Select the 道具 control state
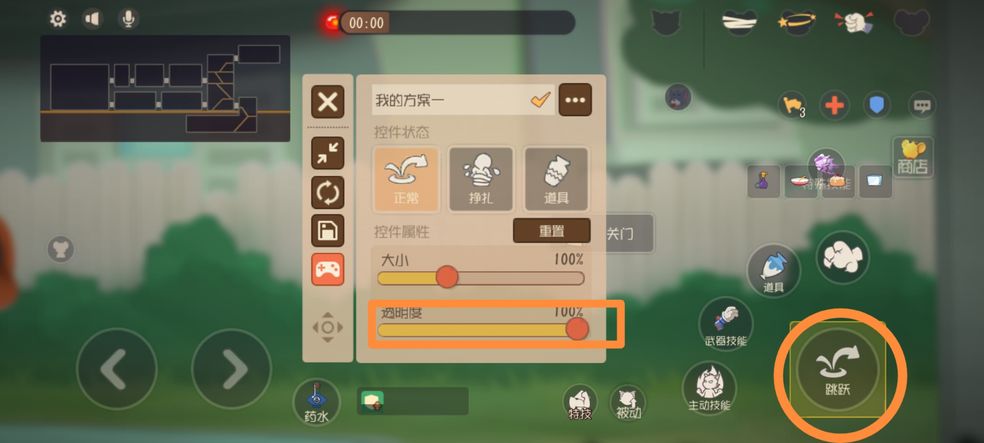984x443 pixels. [556, 179]
